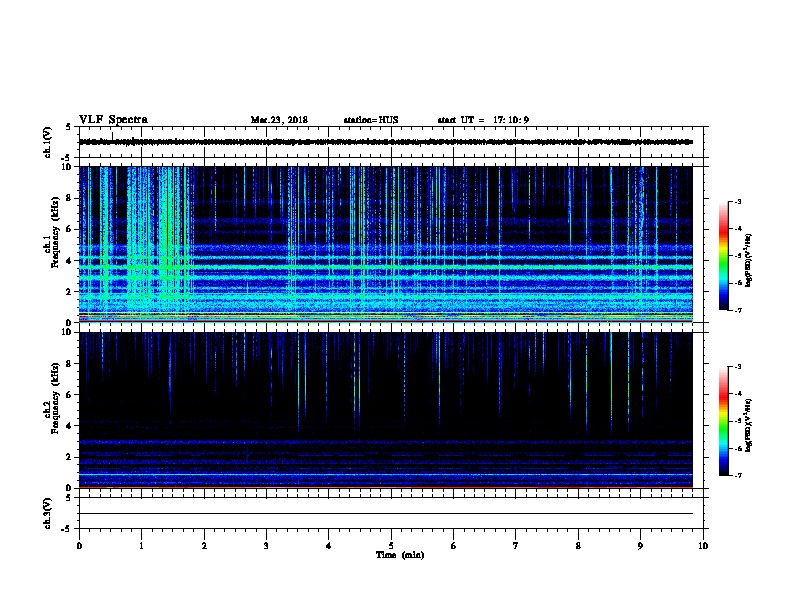
Task: Click the ch.2 spectrogram image
Action: [x=385, y=410]
